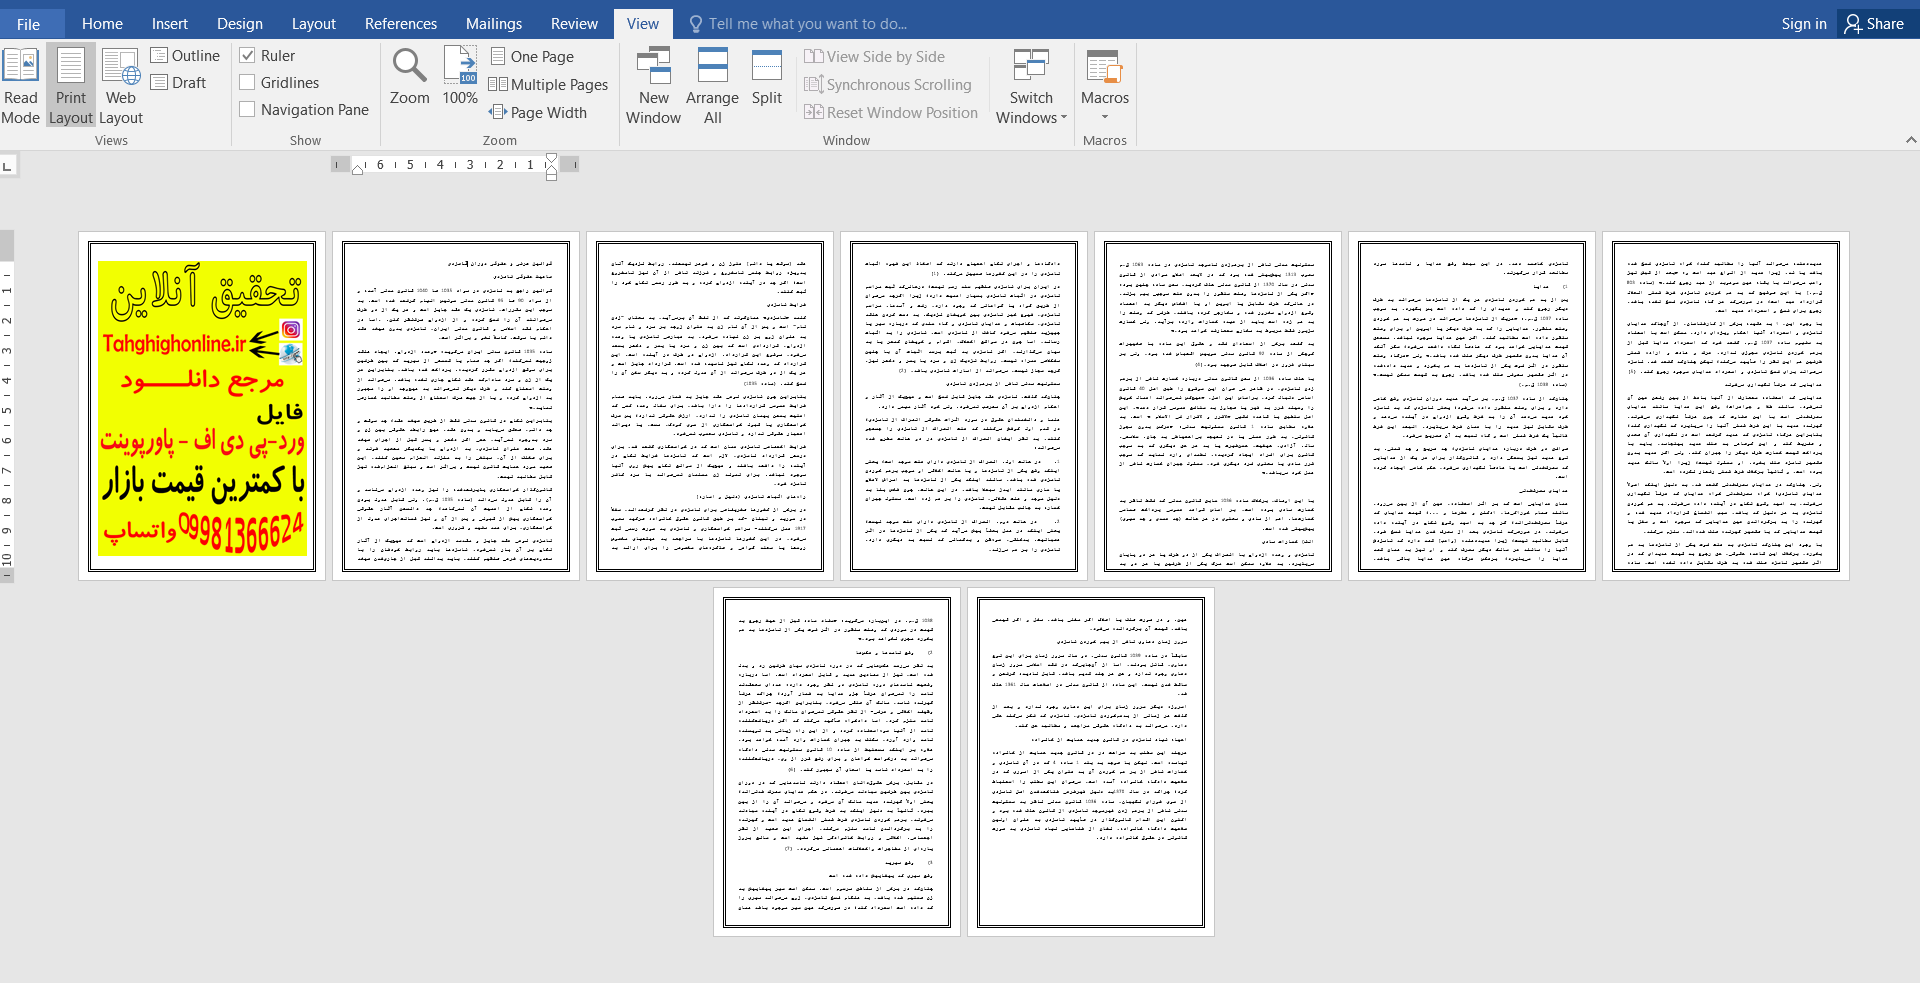Click Sign in
1920x983 pixels.
1804,24
